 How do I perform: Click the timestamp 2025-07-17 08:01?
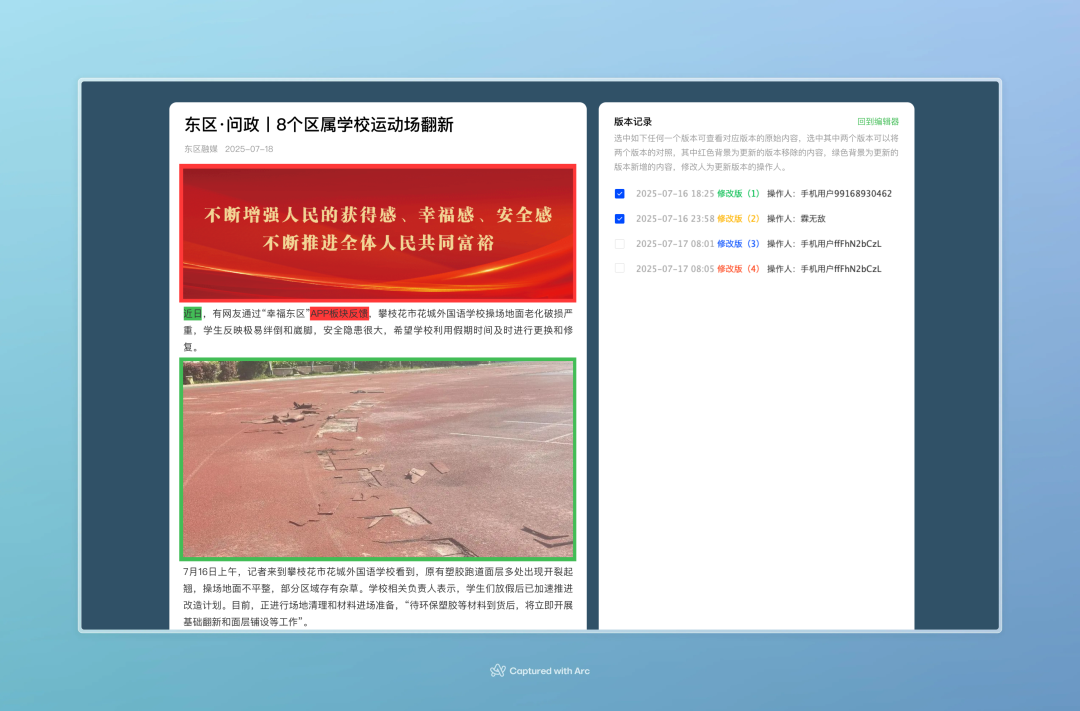(x=674, y=244)
